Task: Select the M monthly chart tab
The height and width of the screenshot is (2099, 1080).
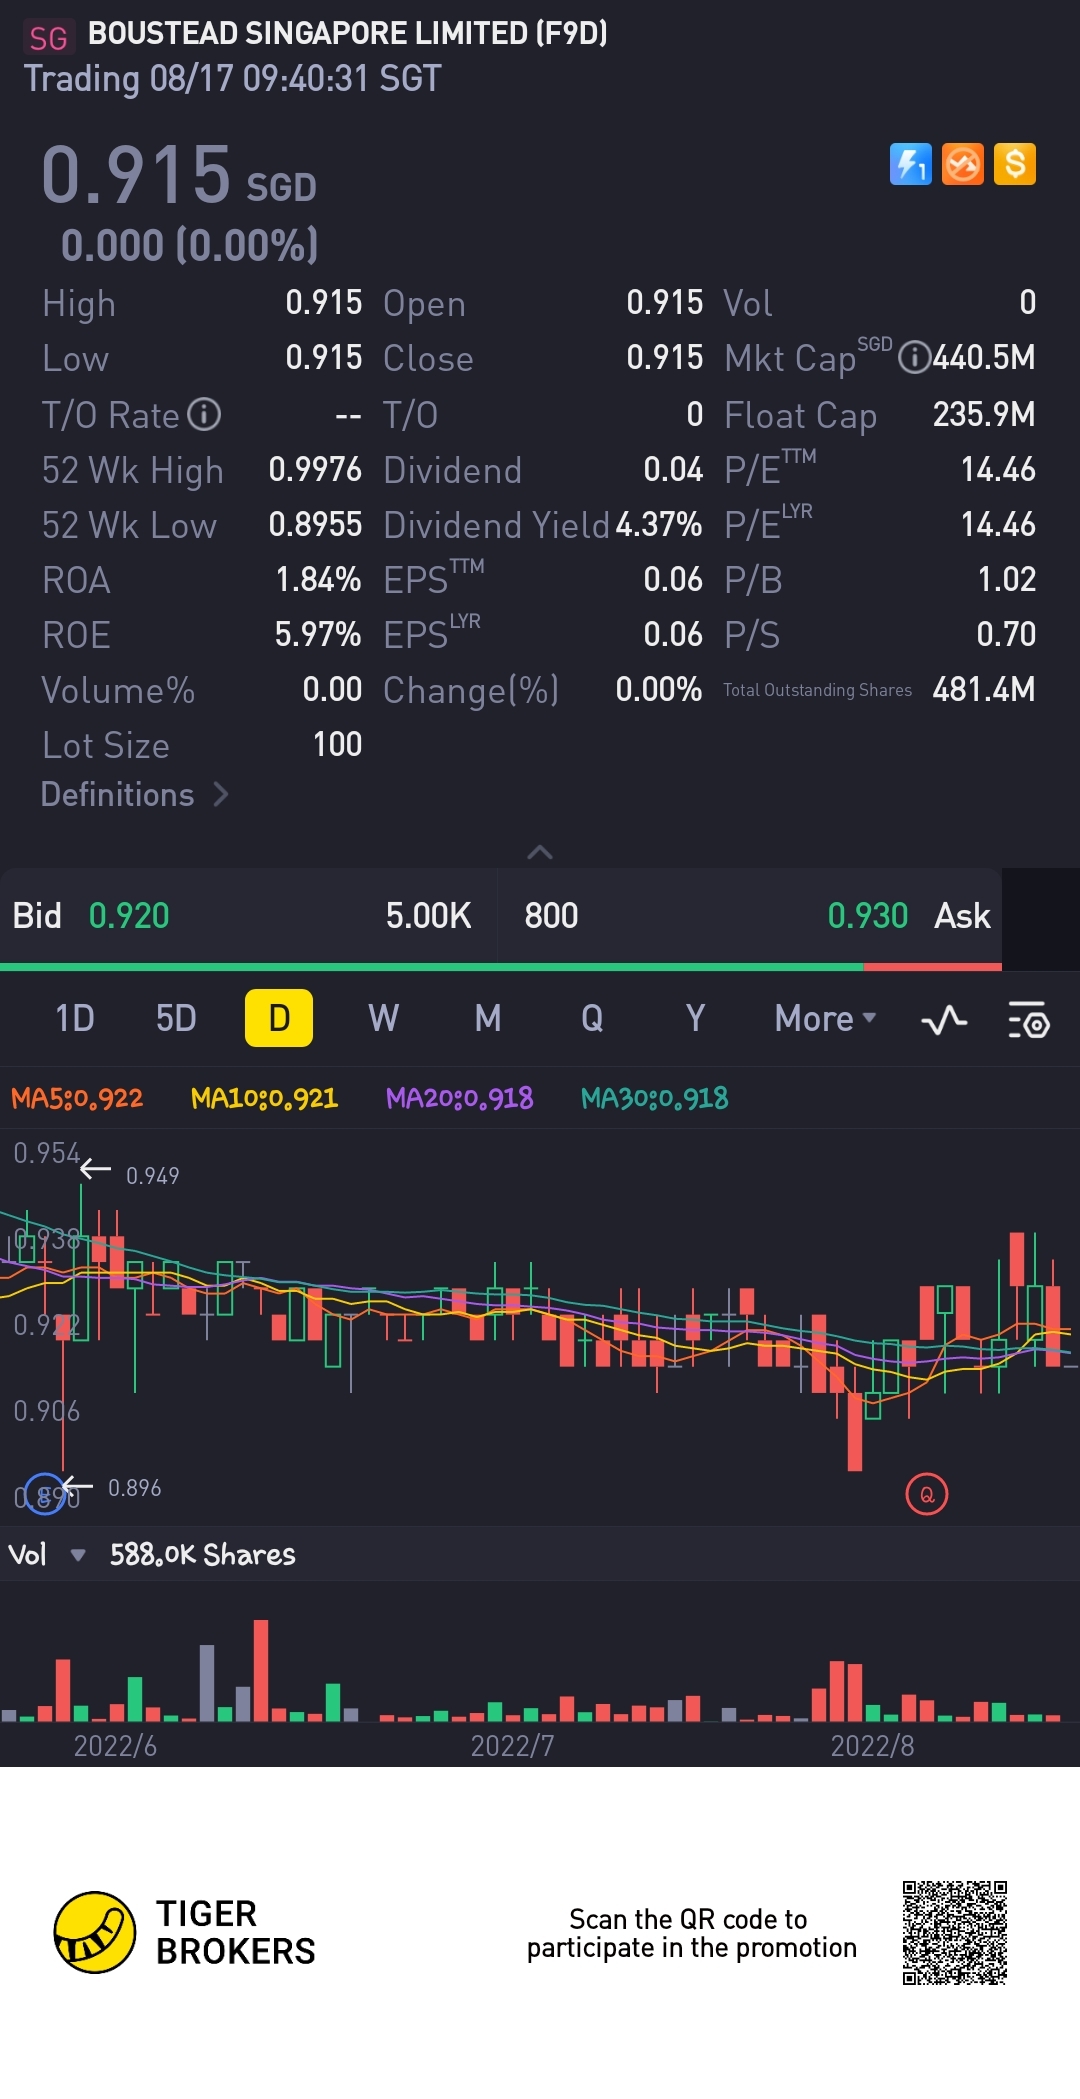Action: [488, 1019]
